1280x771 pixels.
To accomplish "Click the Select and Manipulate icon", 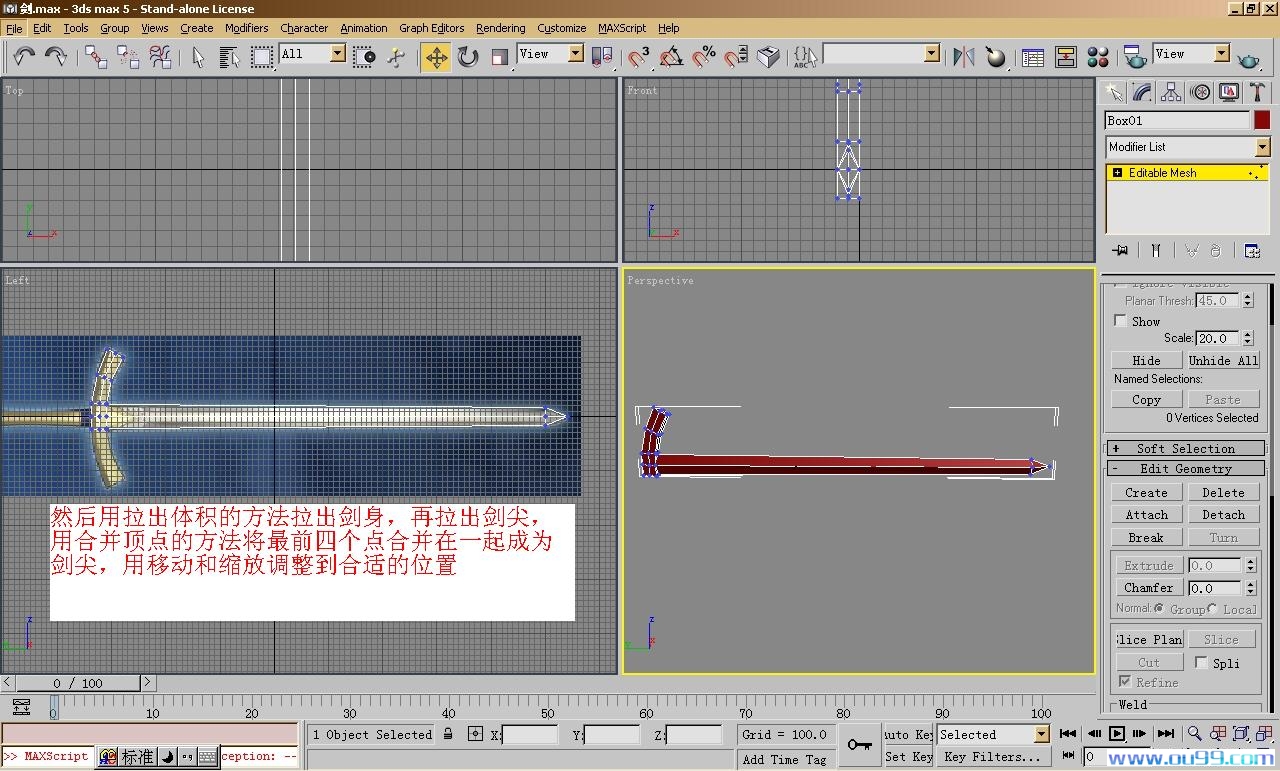I will (x=396, y=57).
